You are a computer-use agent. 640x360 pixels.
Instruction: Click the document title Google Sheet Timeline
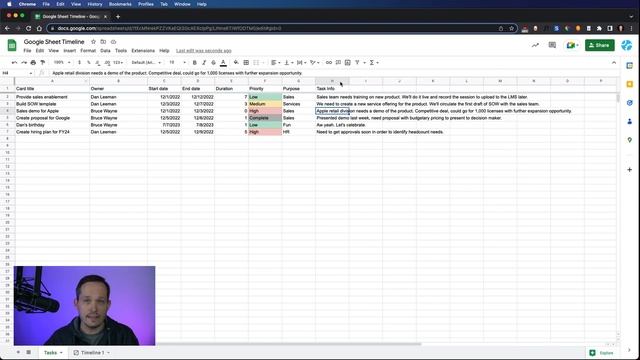[x=54, y=42]
